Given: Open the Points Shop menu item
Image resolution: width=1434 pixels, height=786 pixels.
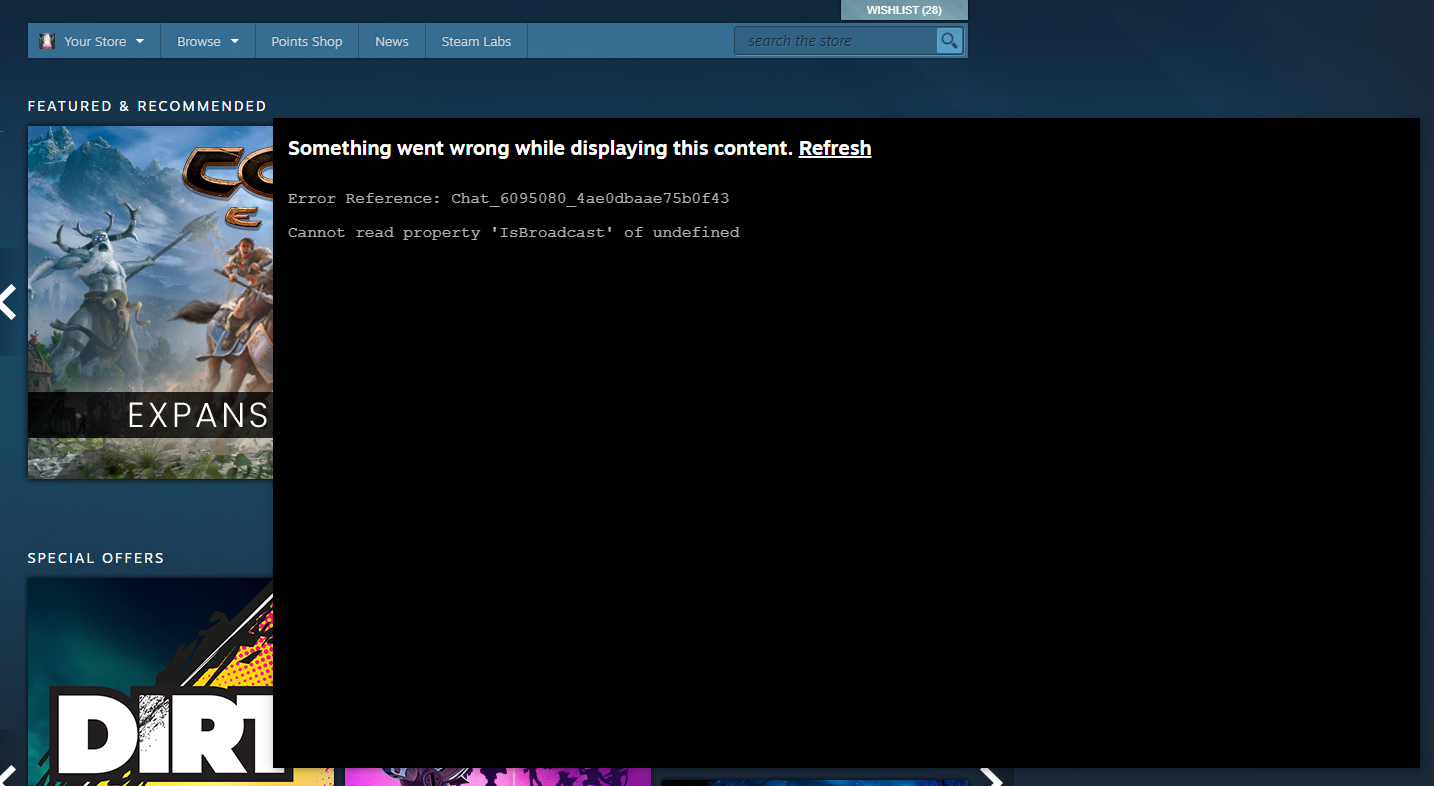Looking at the screenshot, I should point(306,41).
